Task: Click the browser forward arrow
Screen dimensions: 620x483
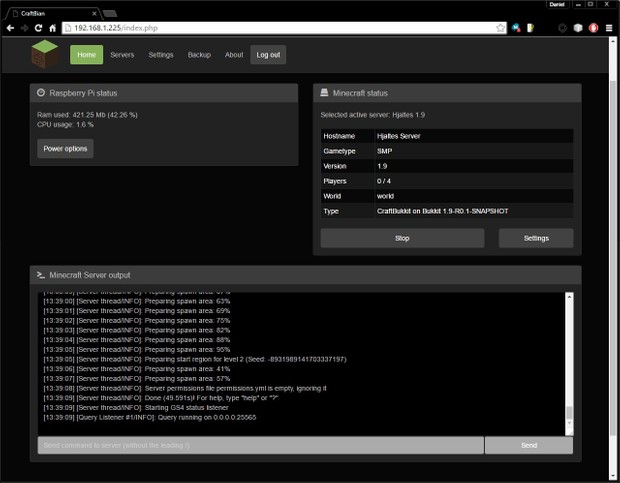Action: [25, 28]
